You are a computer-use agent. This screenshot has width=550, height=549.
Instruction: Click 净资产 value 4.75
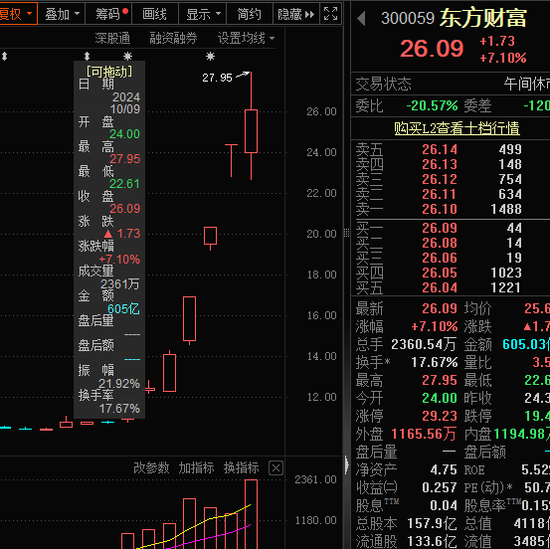(x=443, y=470)
